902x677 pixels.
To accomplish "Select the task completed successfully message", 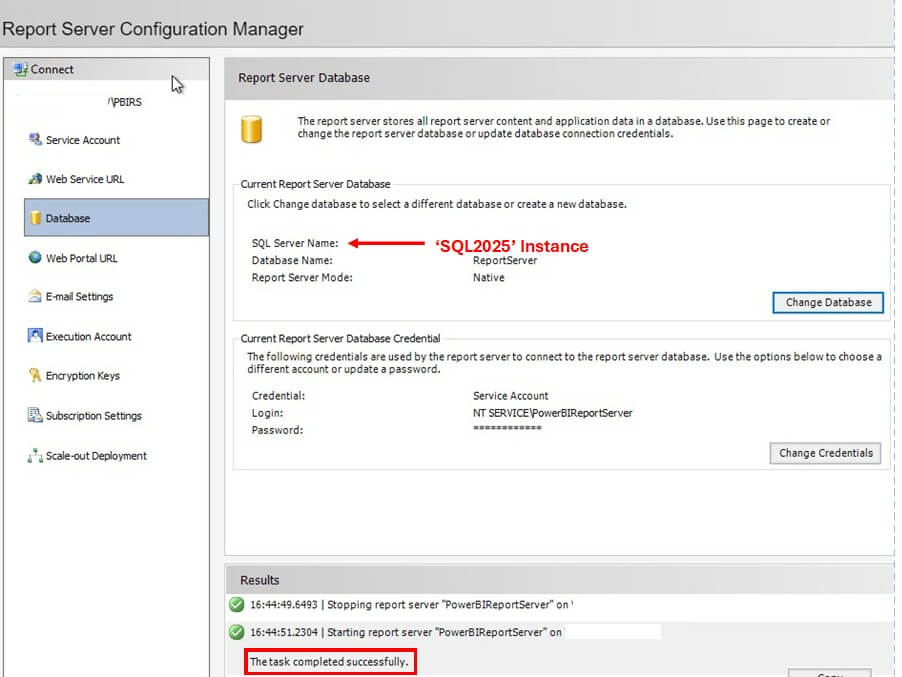I will (329, 662).
